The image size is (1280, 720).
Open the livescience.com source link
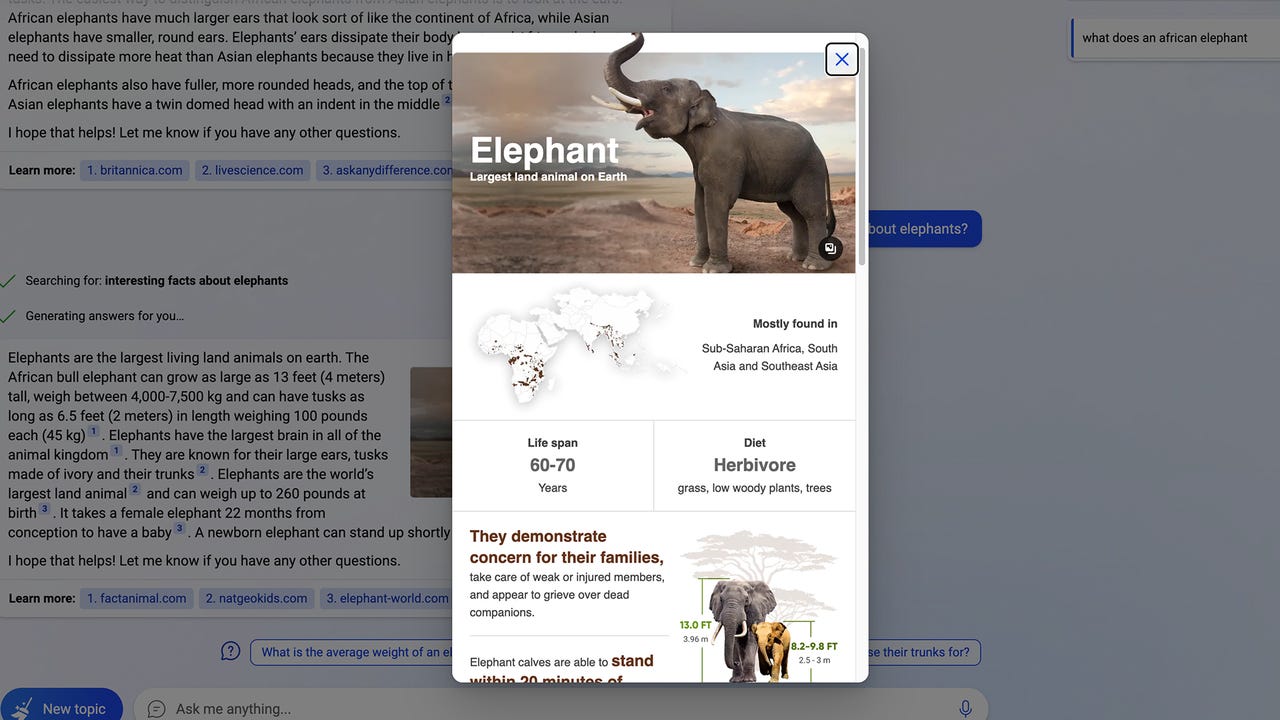point(252,170)
